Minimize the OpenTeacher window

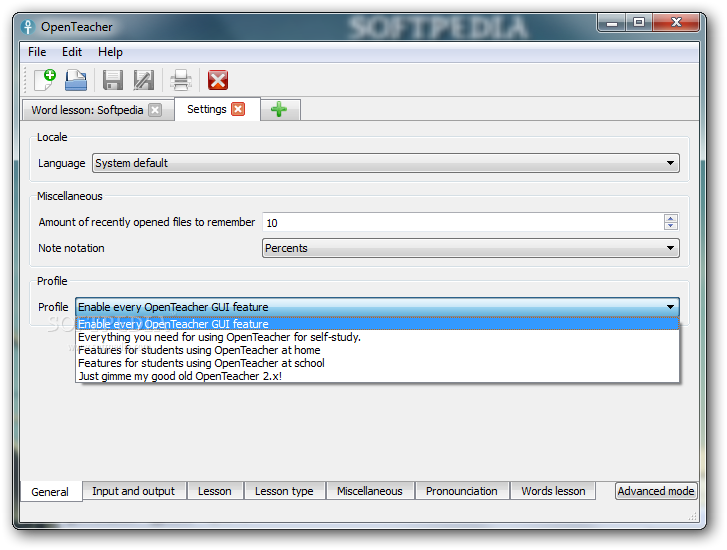point(612,22)
